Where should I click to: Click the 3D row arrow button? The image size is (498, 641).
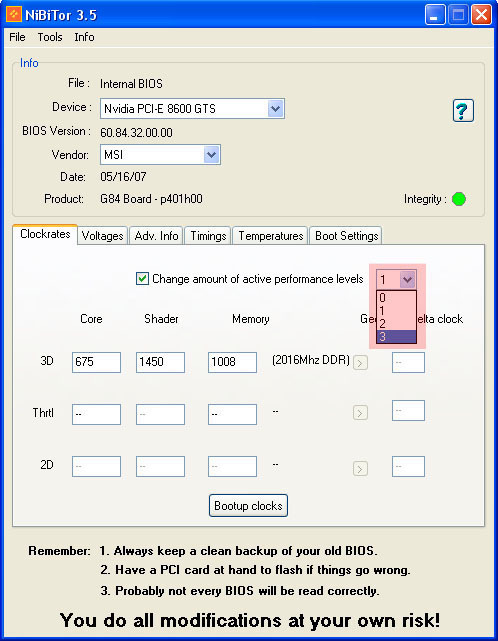[x=360, y=363]
